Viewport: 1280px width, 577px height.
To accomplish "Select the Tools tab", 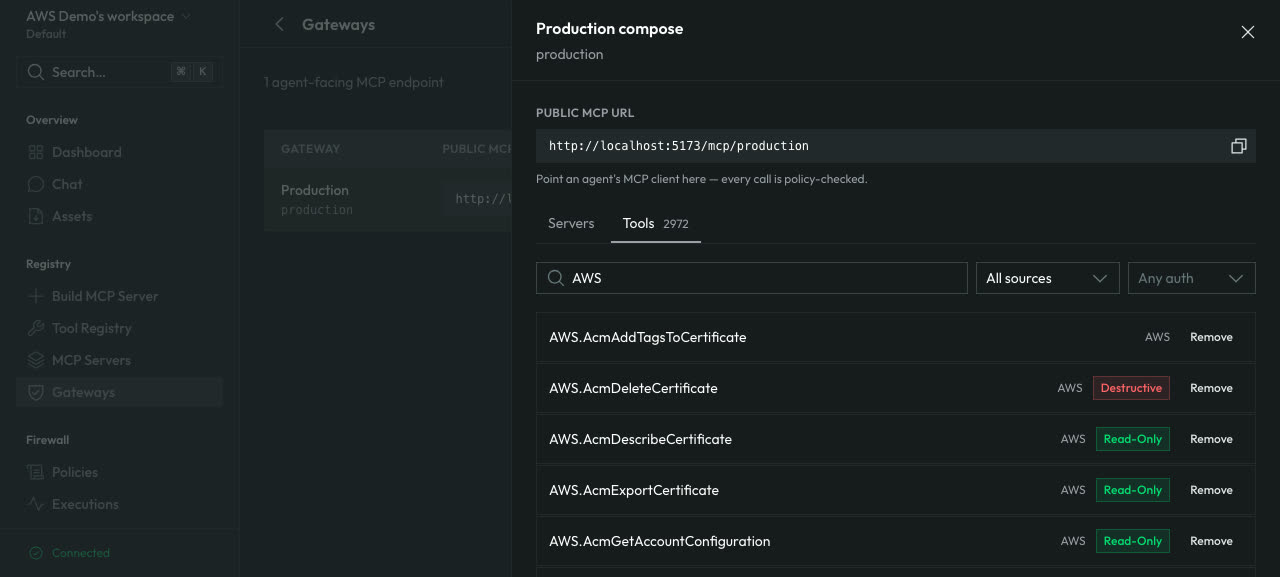I will point(656,223).
